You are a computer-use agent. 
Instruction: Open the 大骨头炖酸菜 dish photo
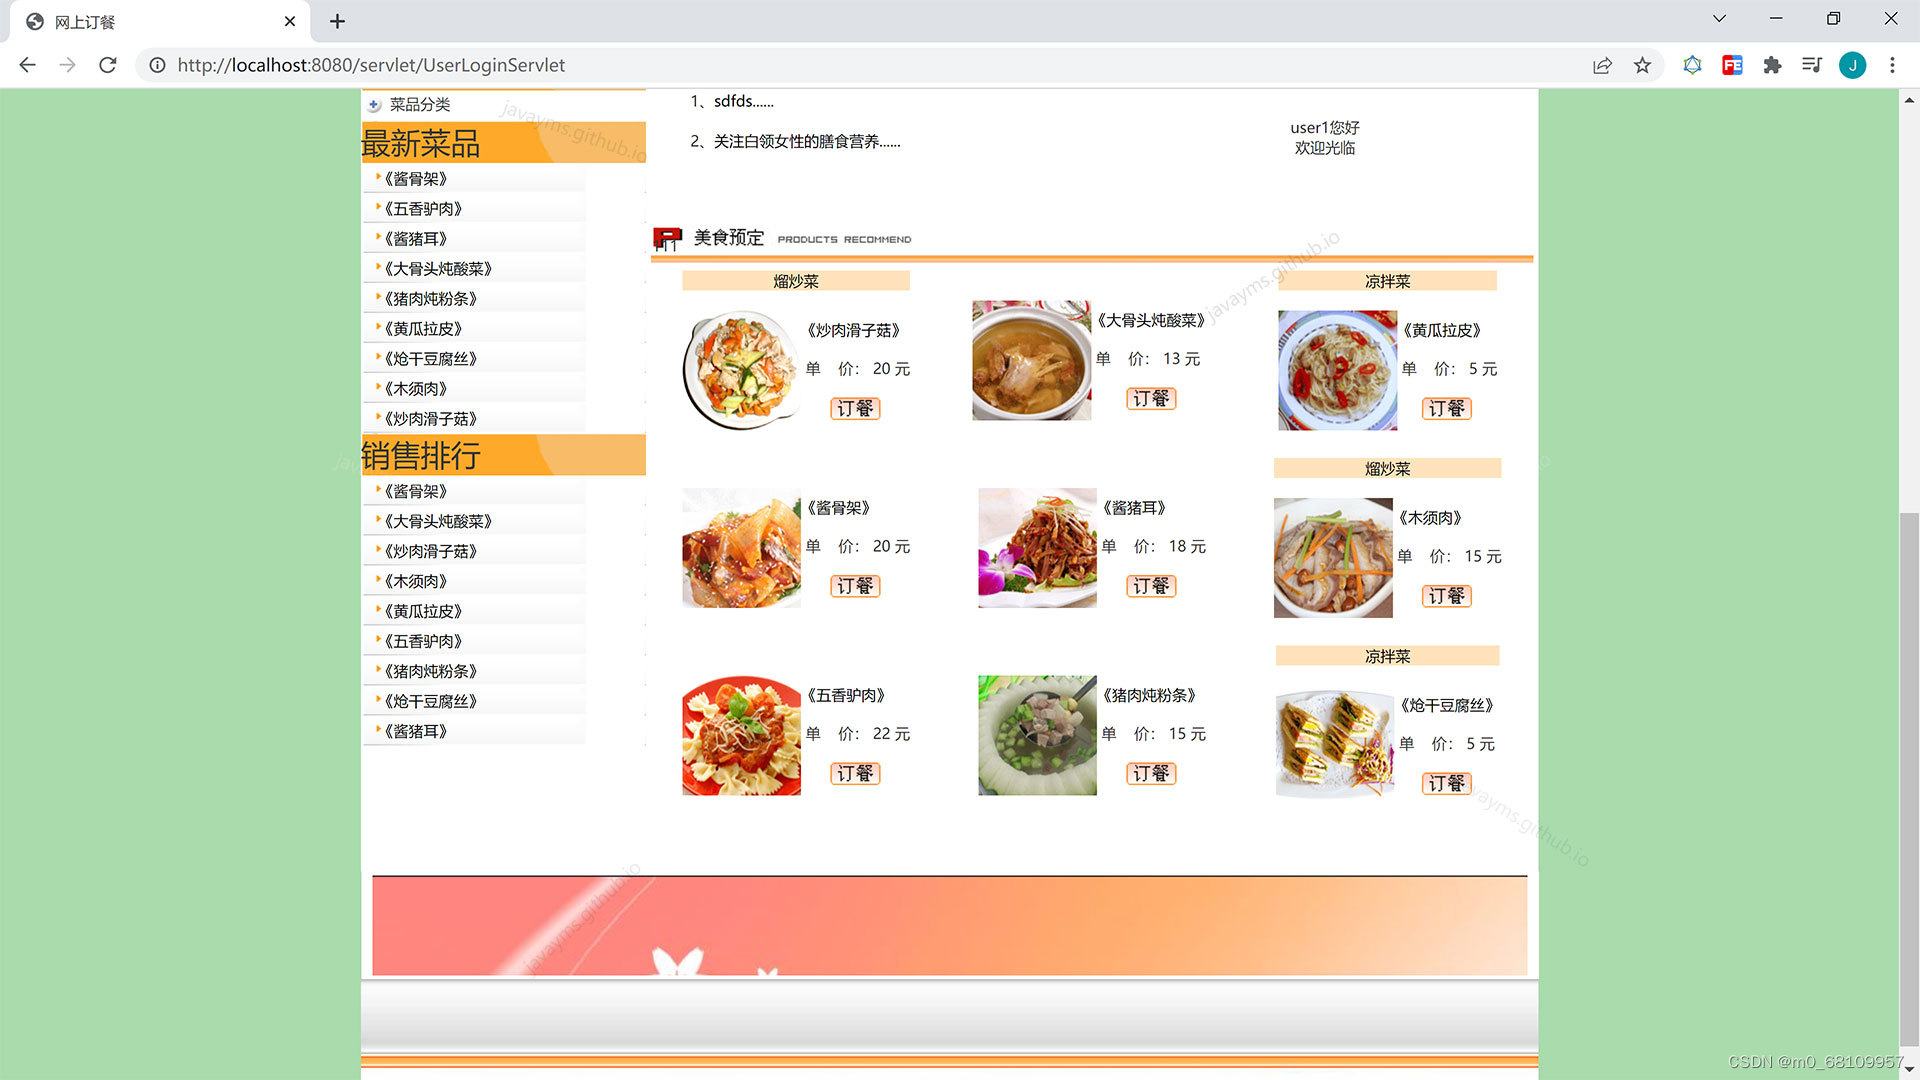coord(1031,360)
